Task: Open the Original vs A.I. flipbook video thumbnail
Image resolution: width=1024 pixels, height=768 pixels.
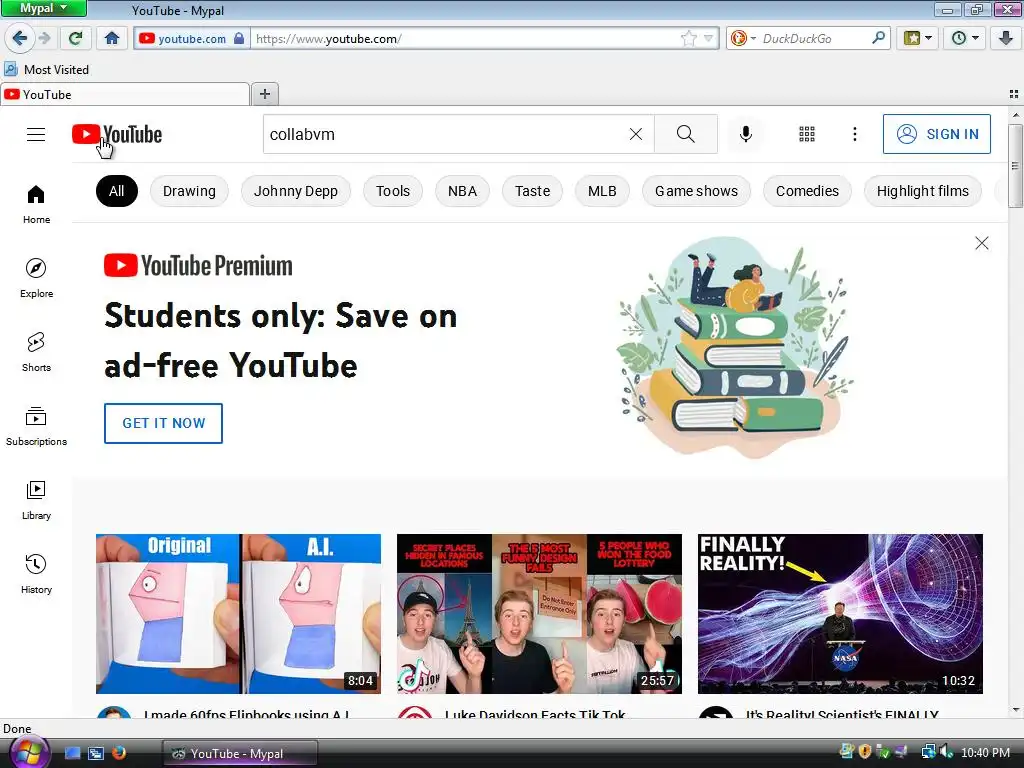Action: [x=238, y=614]
